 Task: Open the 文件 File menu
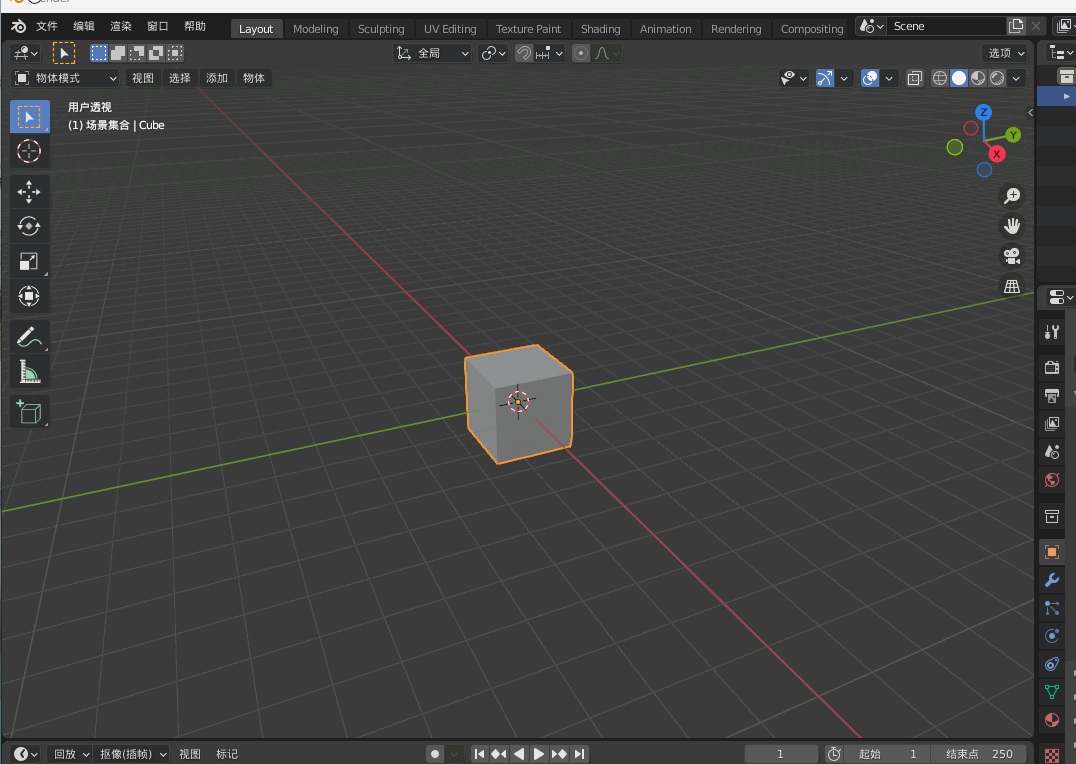pyautogui.click(x=47, y=26)
